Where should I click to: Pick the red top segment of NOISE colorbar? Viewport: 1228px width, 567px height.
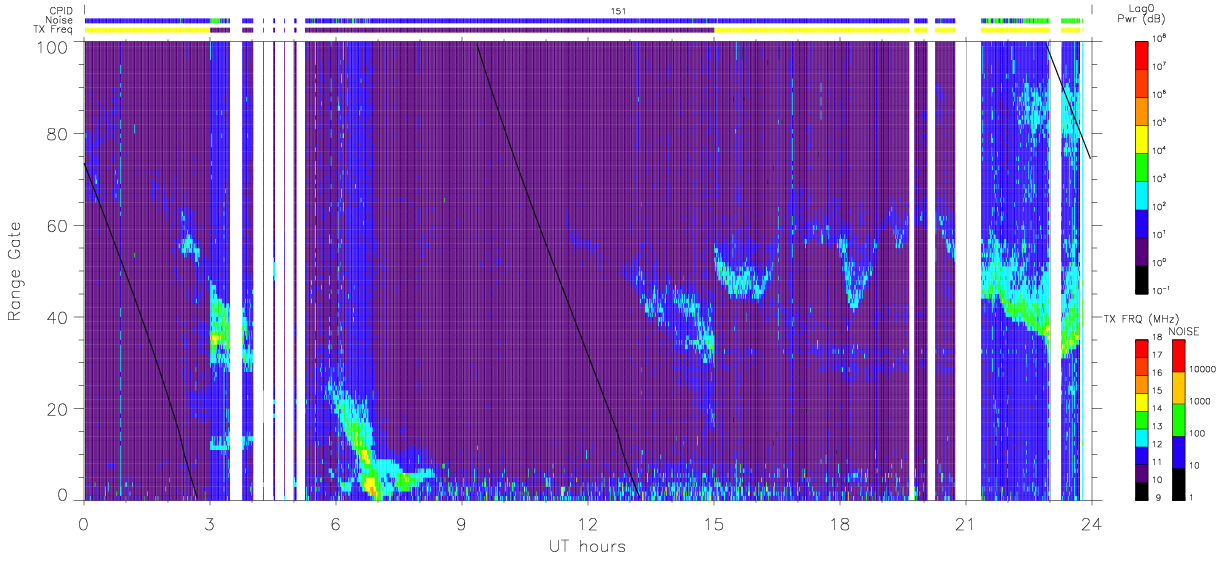(x=1178, y=356)
